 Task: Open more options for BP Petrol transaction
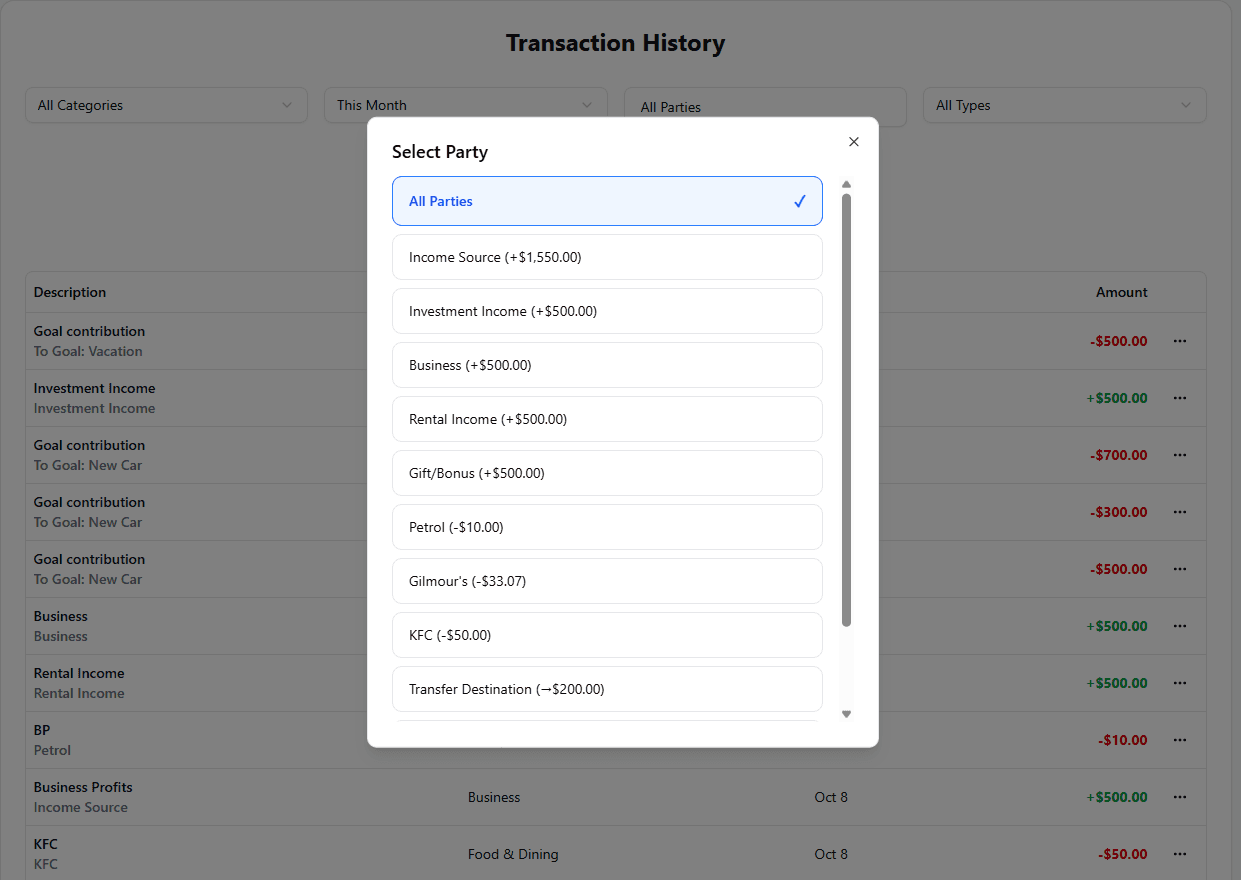tap(1179, 740)
